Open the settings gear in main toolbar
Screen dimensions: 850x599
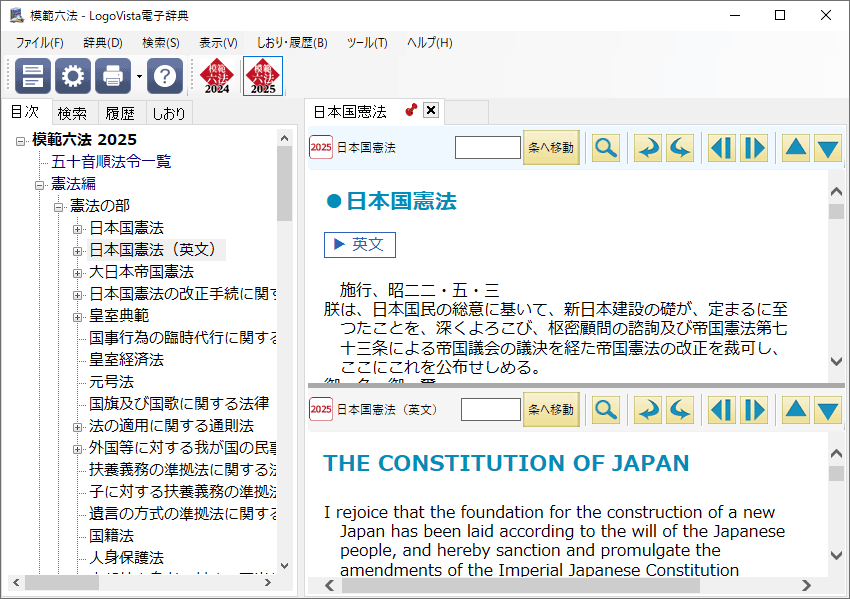click(x=73, y=76)
